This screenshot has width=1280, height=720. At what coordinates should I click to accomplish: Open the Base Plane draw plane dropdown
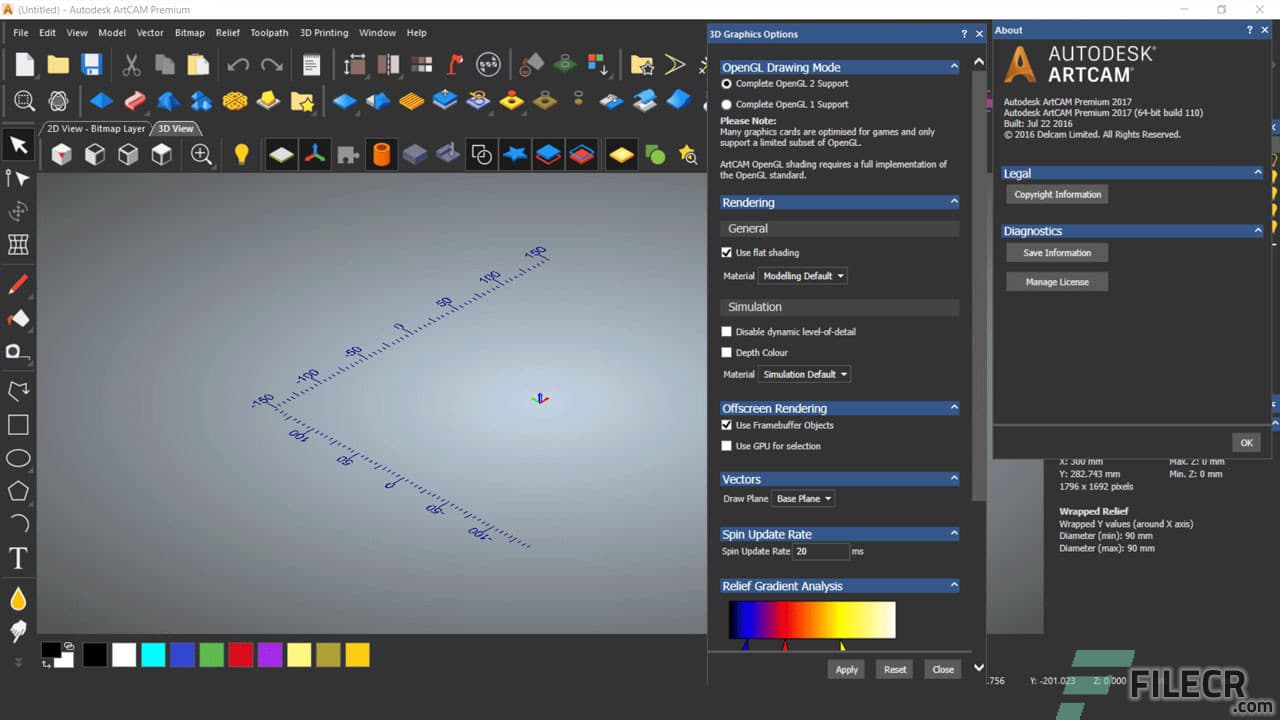804,498
